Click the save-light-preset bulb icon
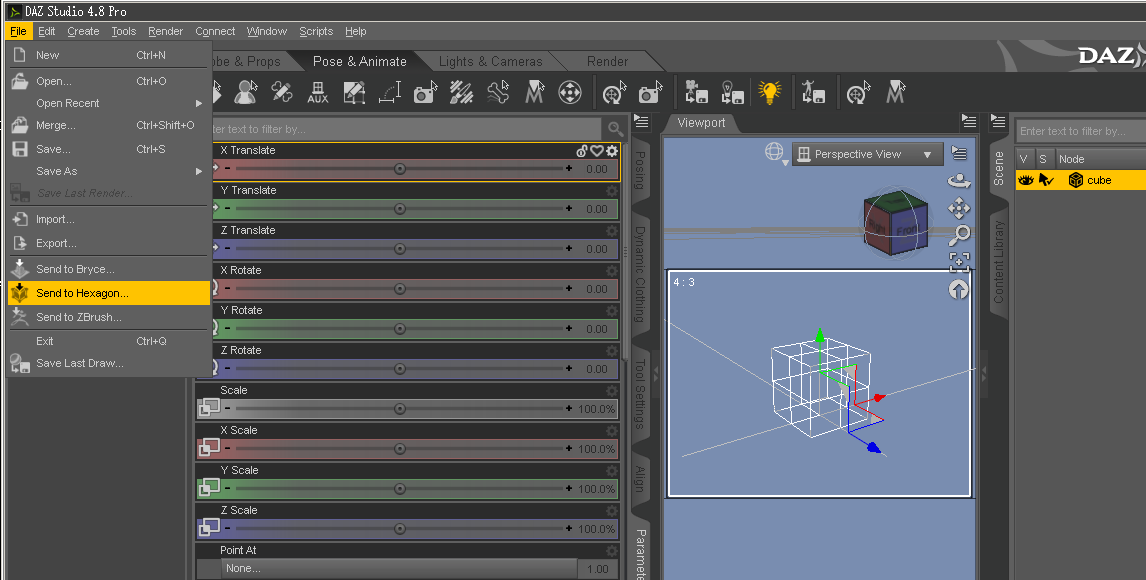 [732, 92]
